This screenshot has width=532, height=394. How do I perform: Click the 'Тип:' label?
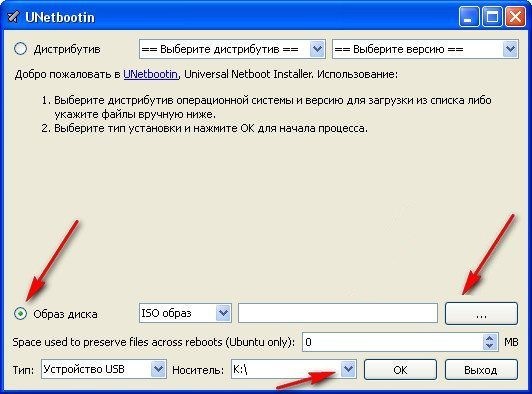click(x=23, y=370)
